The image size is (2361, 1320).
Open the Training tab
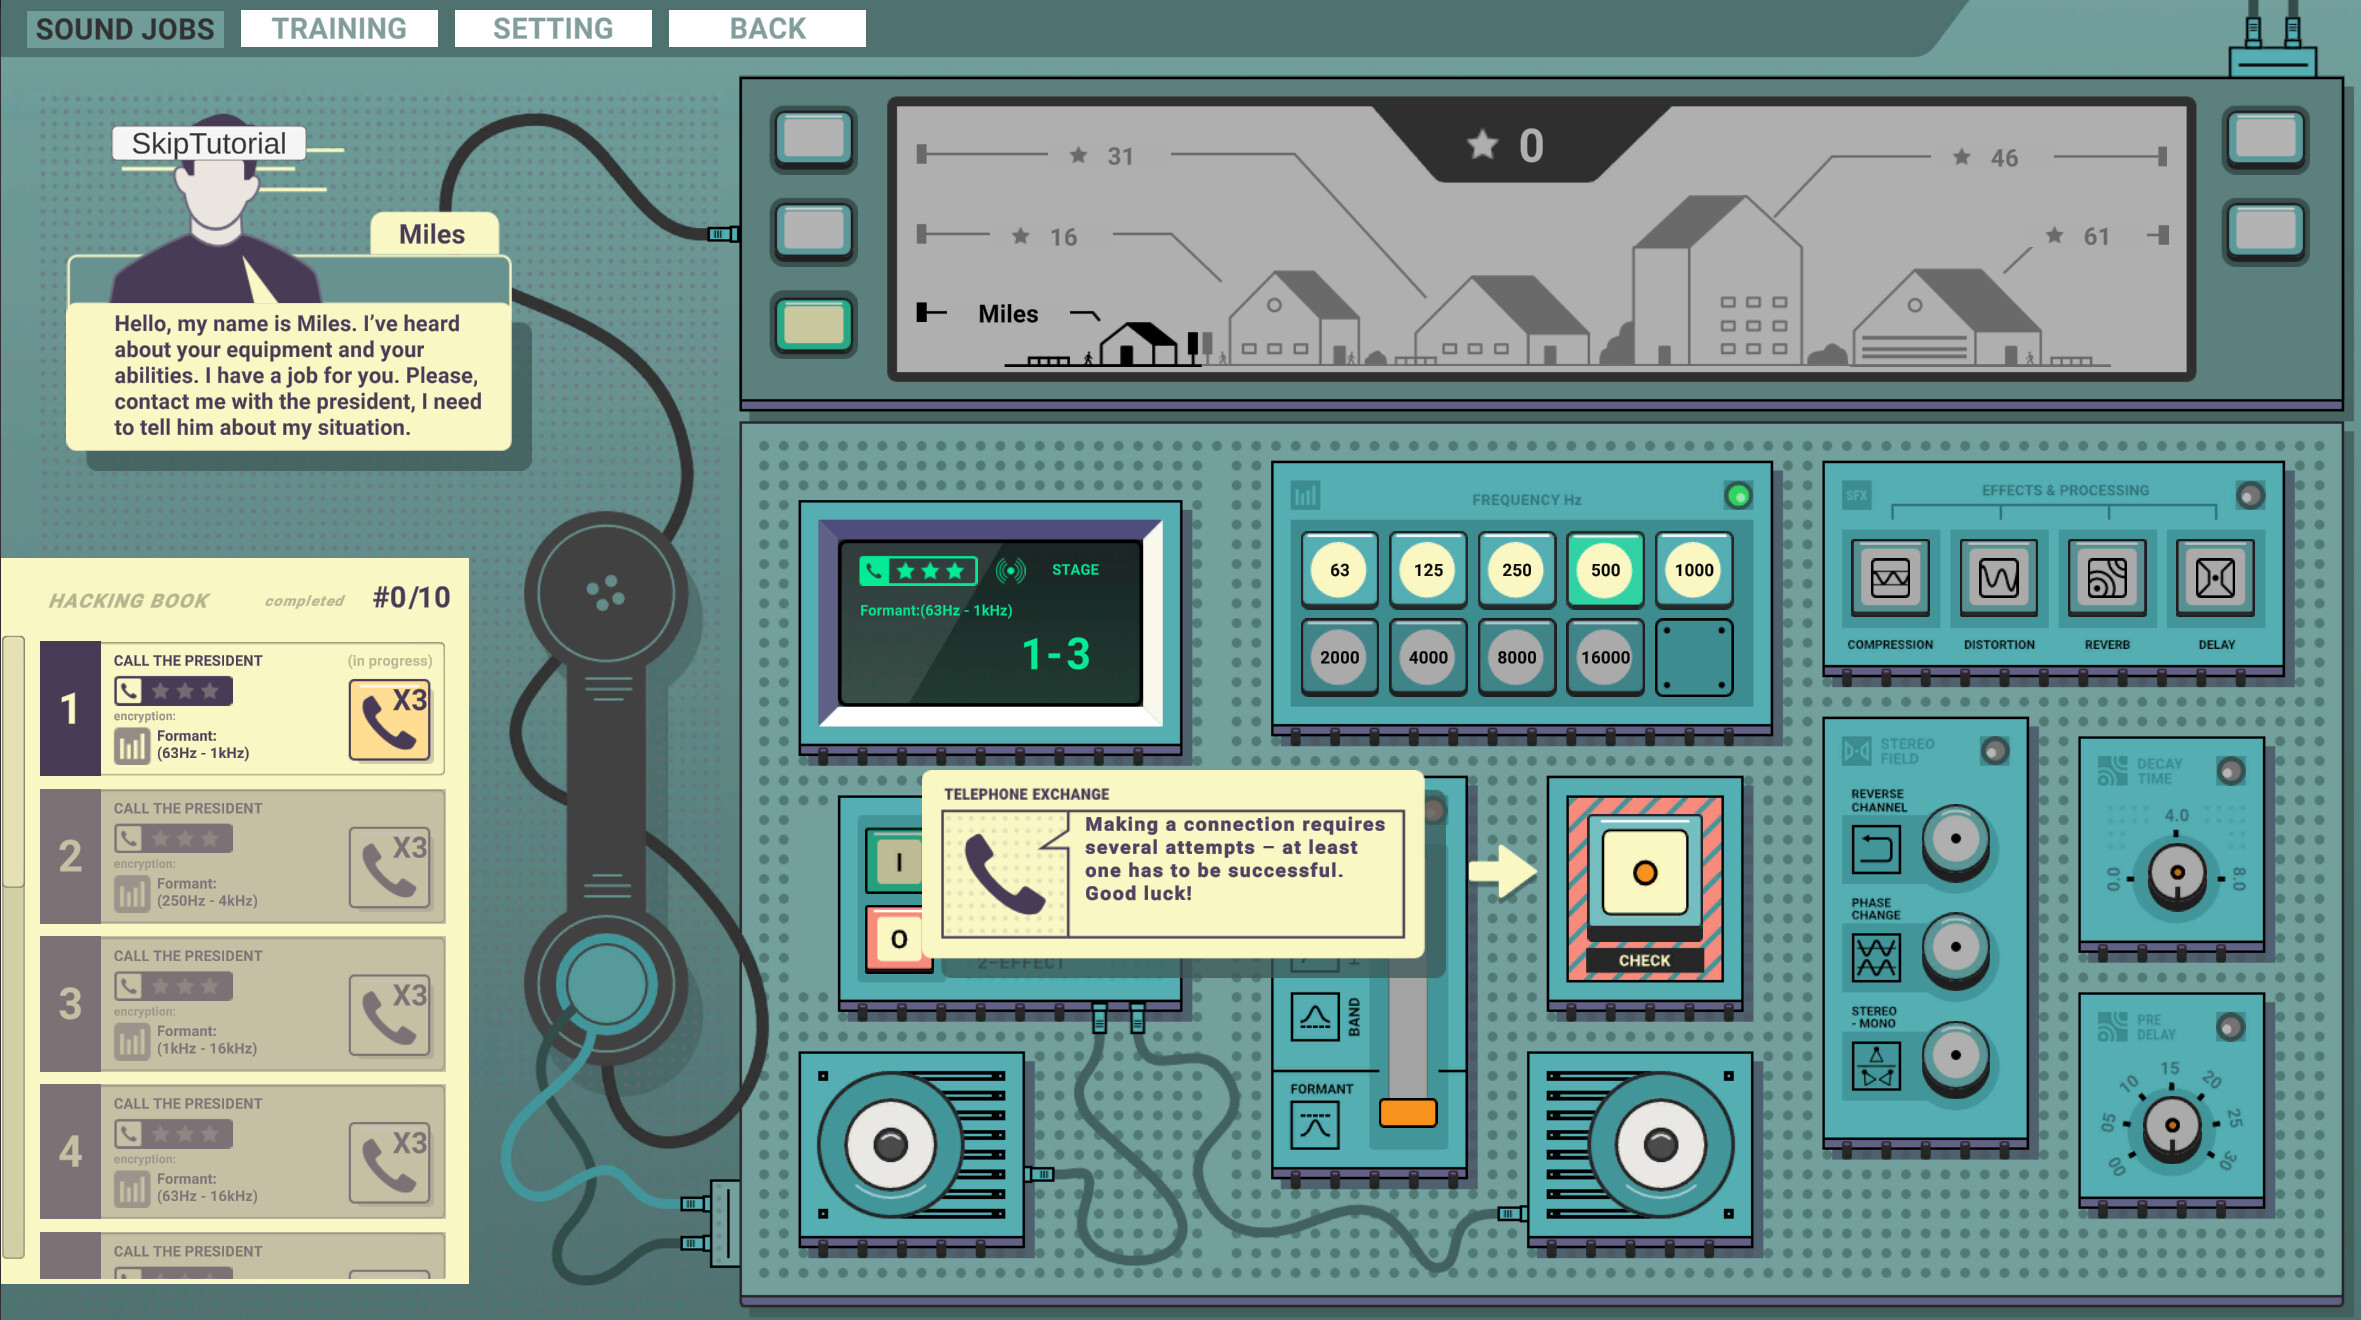[339, 29]
